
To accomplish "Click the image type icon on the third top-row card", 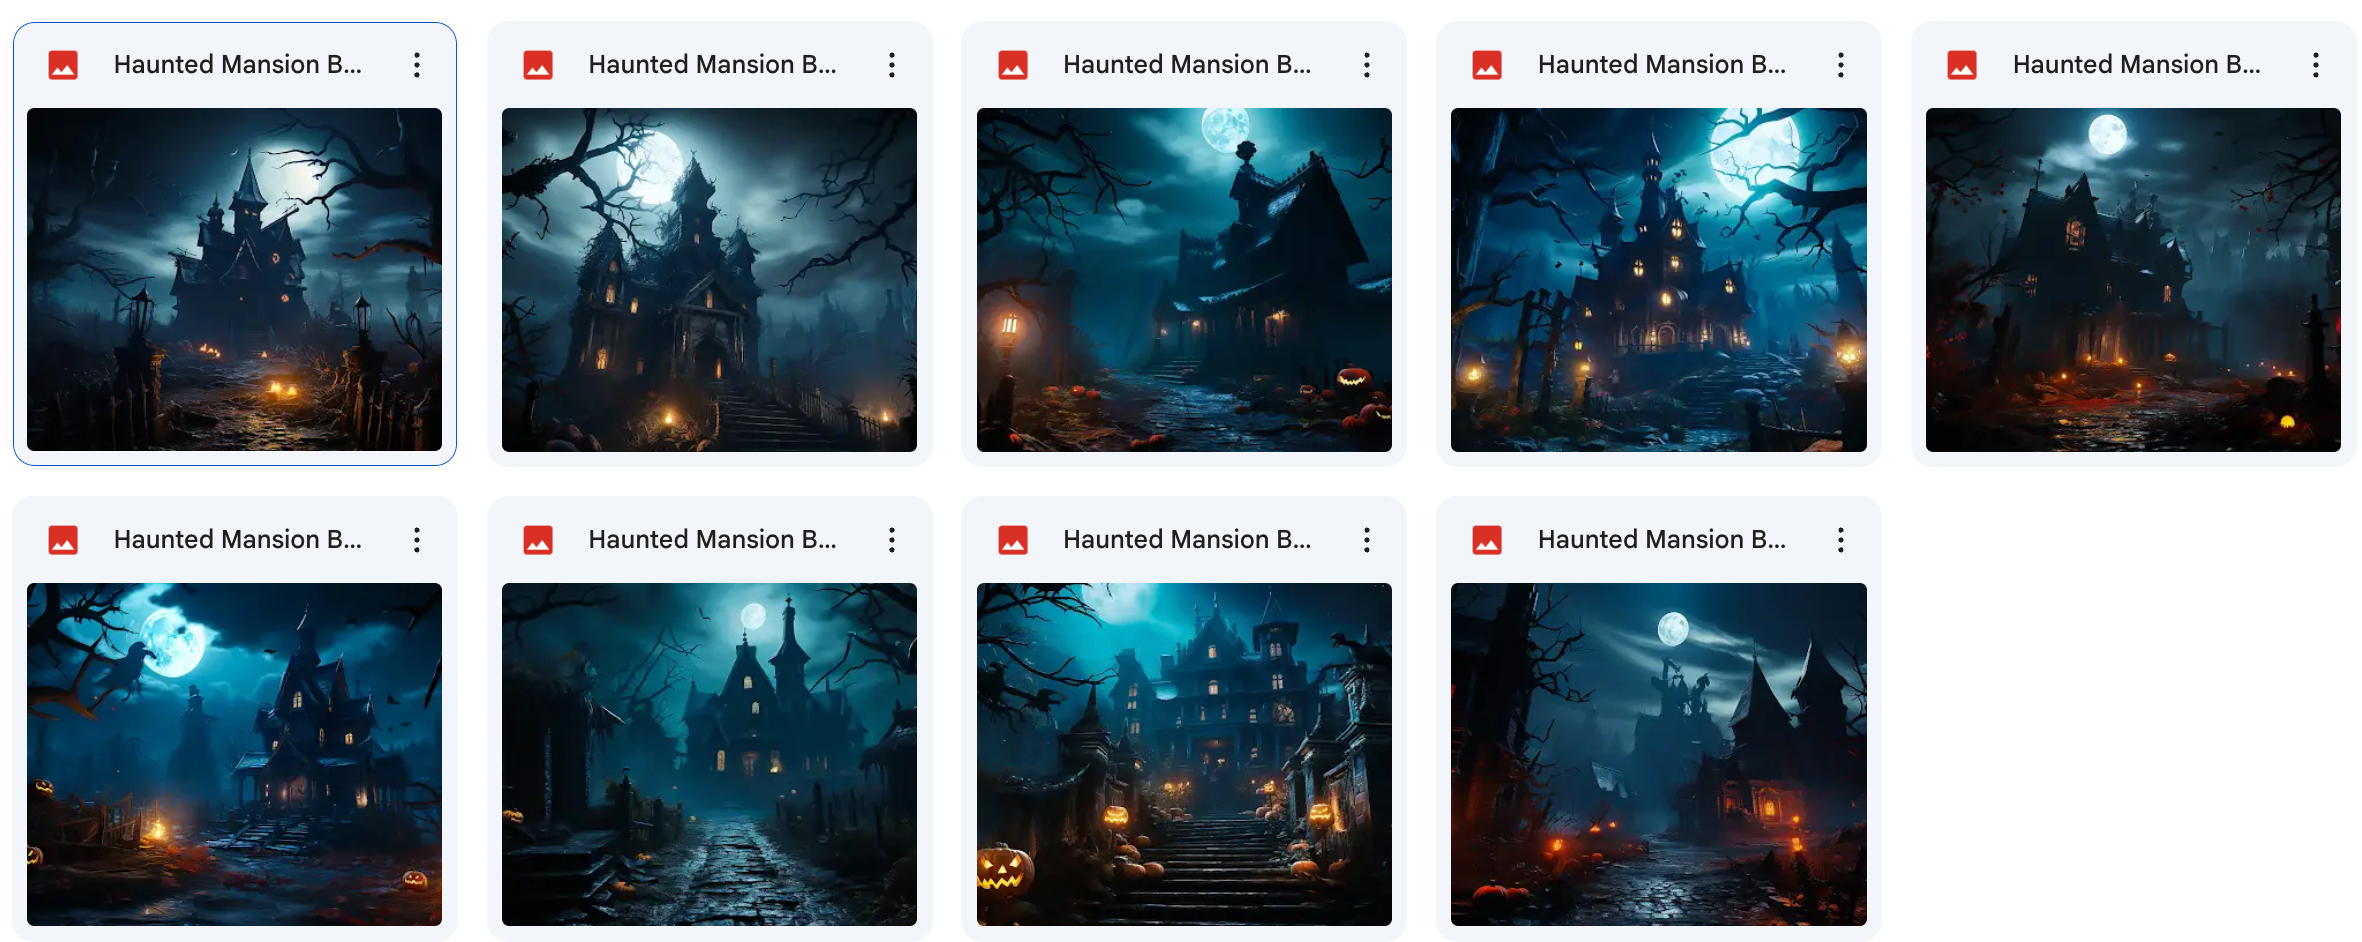I will click(1013, 64).
